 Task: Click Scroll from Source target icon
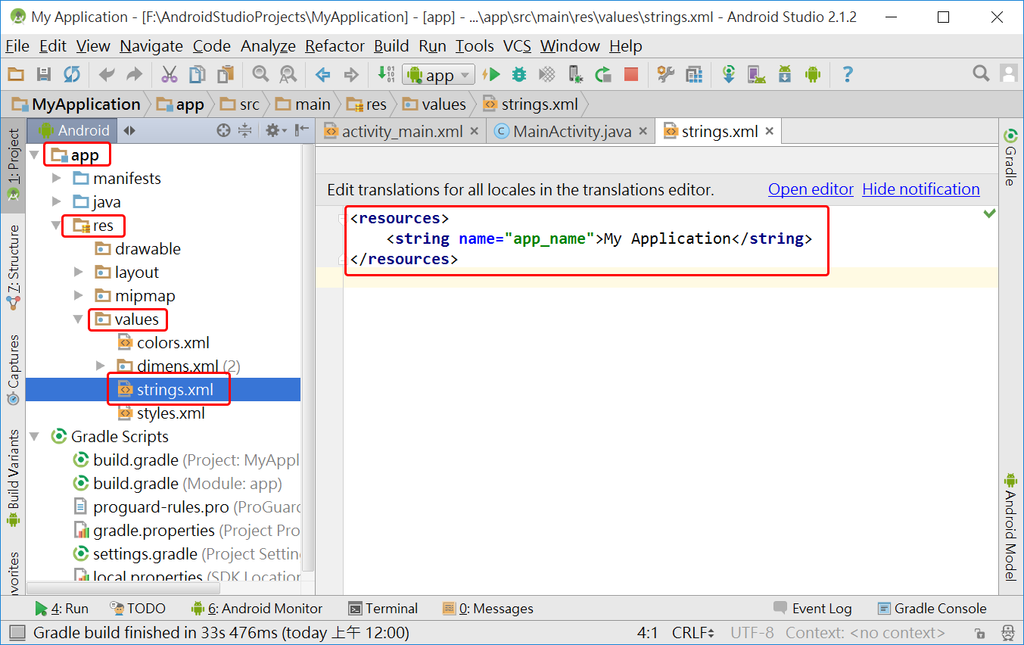click(223, 131)
